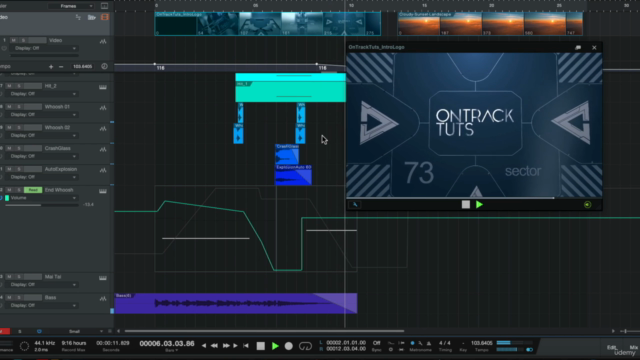
Task: Open Display dropdown on Bass track
Action: point(43,305)
